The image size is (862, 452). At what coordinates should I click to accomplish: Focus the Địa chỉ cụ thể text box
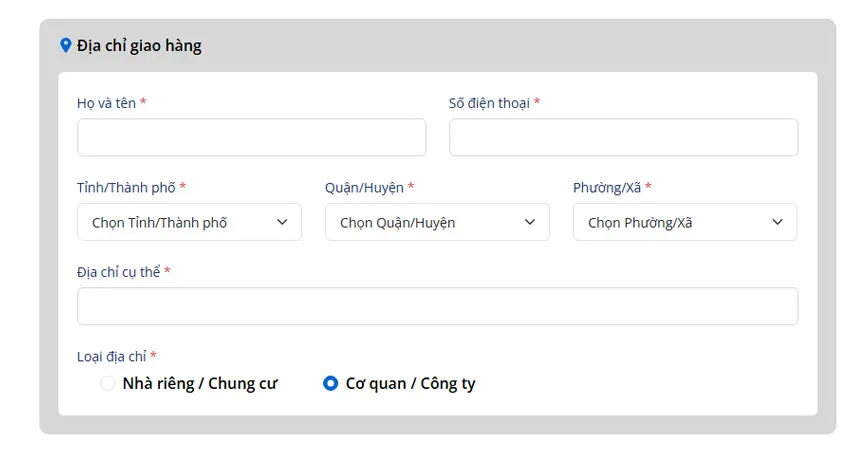click(x=438, y=306)
